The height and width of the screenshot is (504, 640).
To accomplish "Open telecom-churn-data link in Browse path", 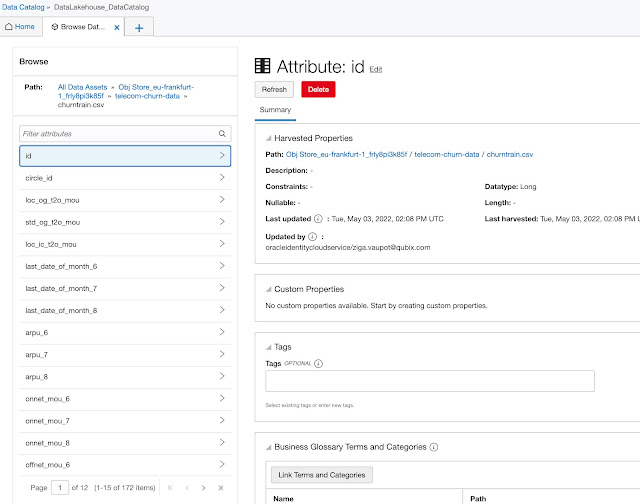I will (x=147, y=96).
